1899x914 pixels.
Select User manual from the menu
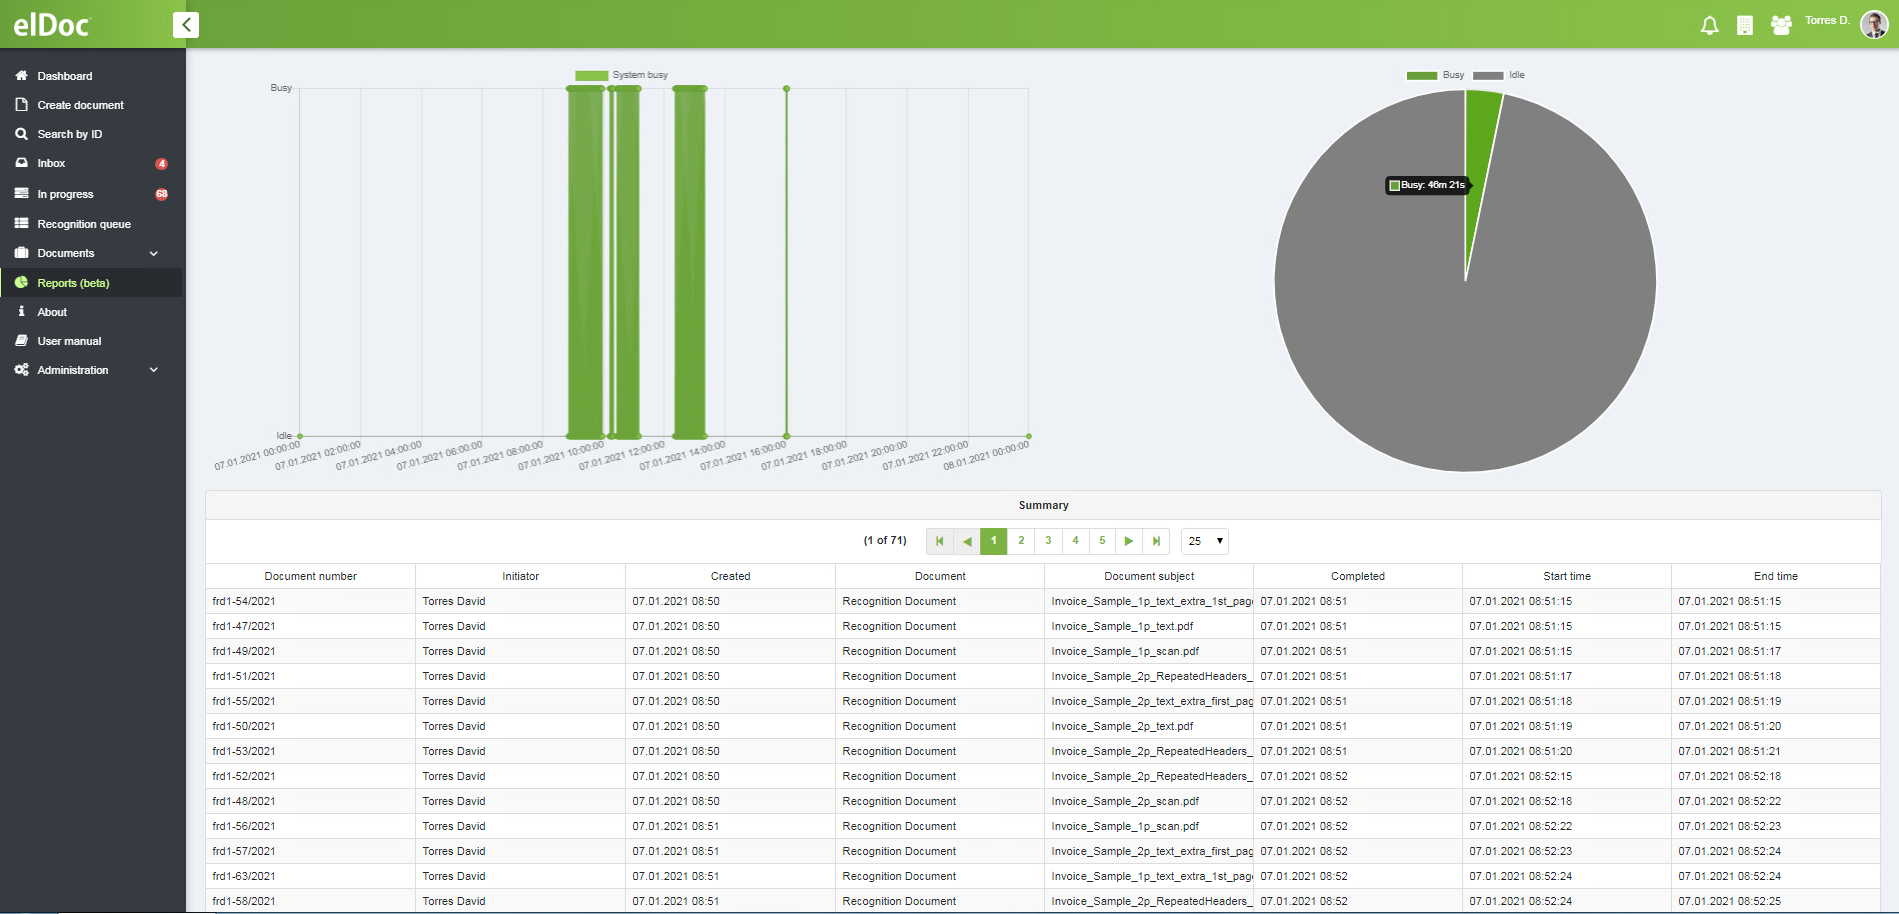(x=69, y=340)
